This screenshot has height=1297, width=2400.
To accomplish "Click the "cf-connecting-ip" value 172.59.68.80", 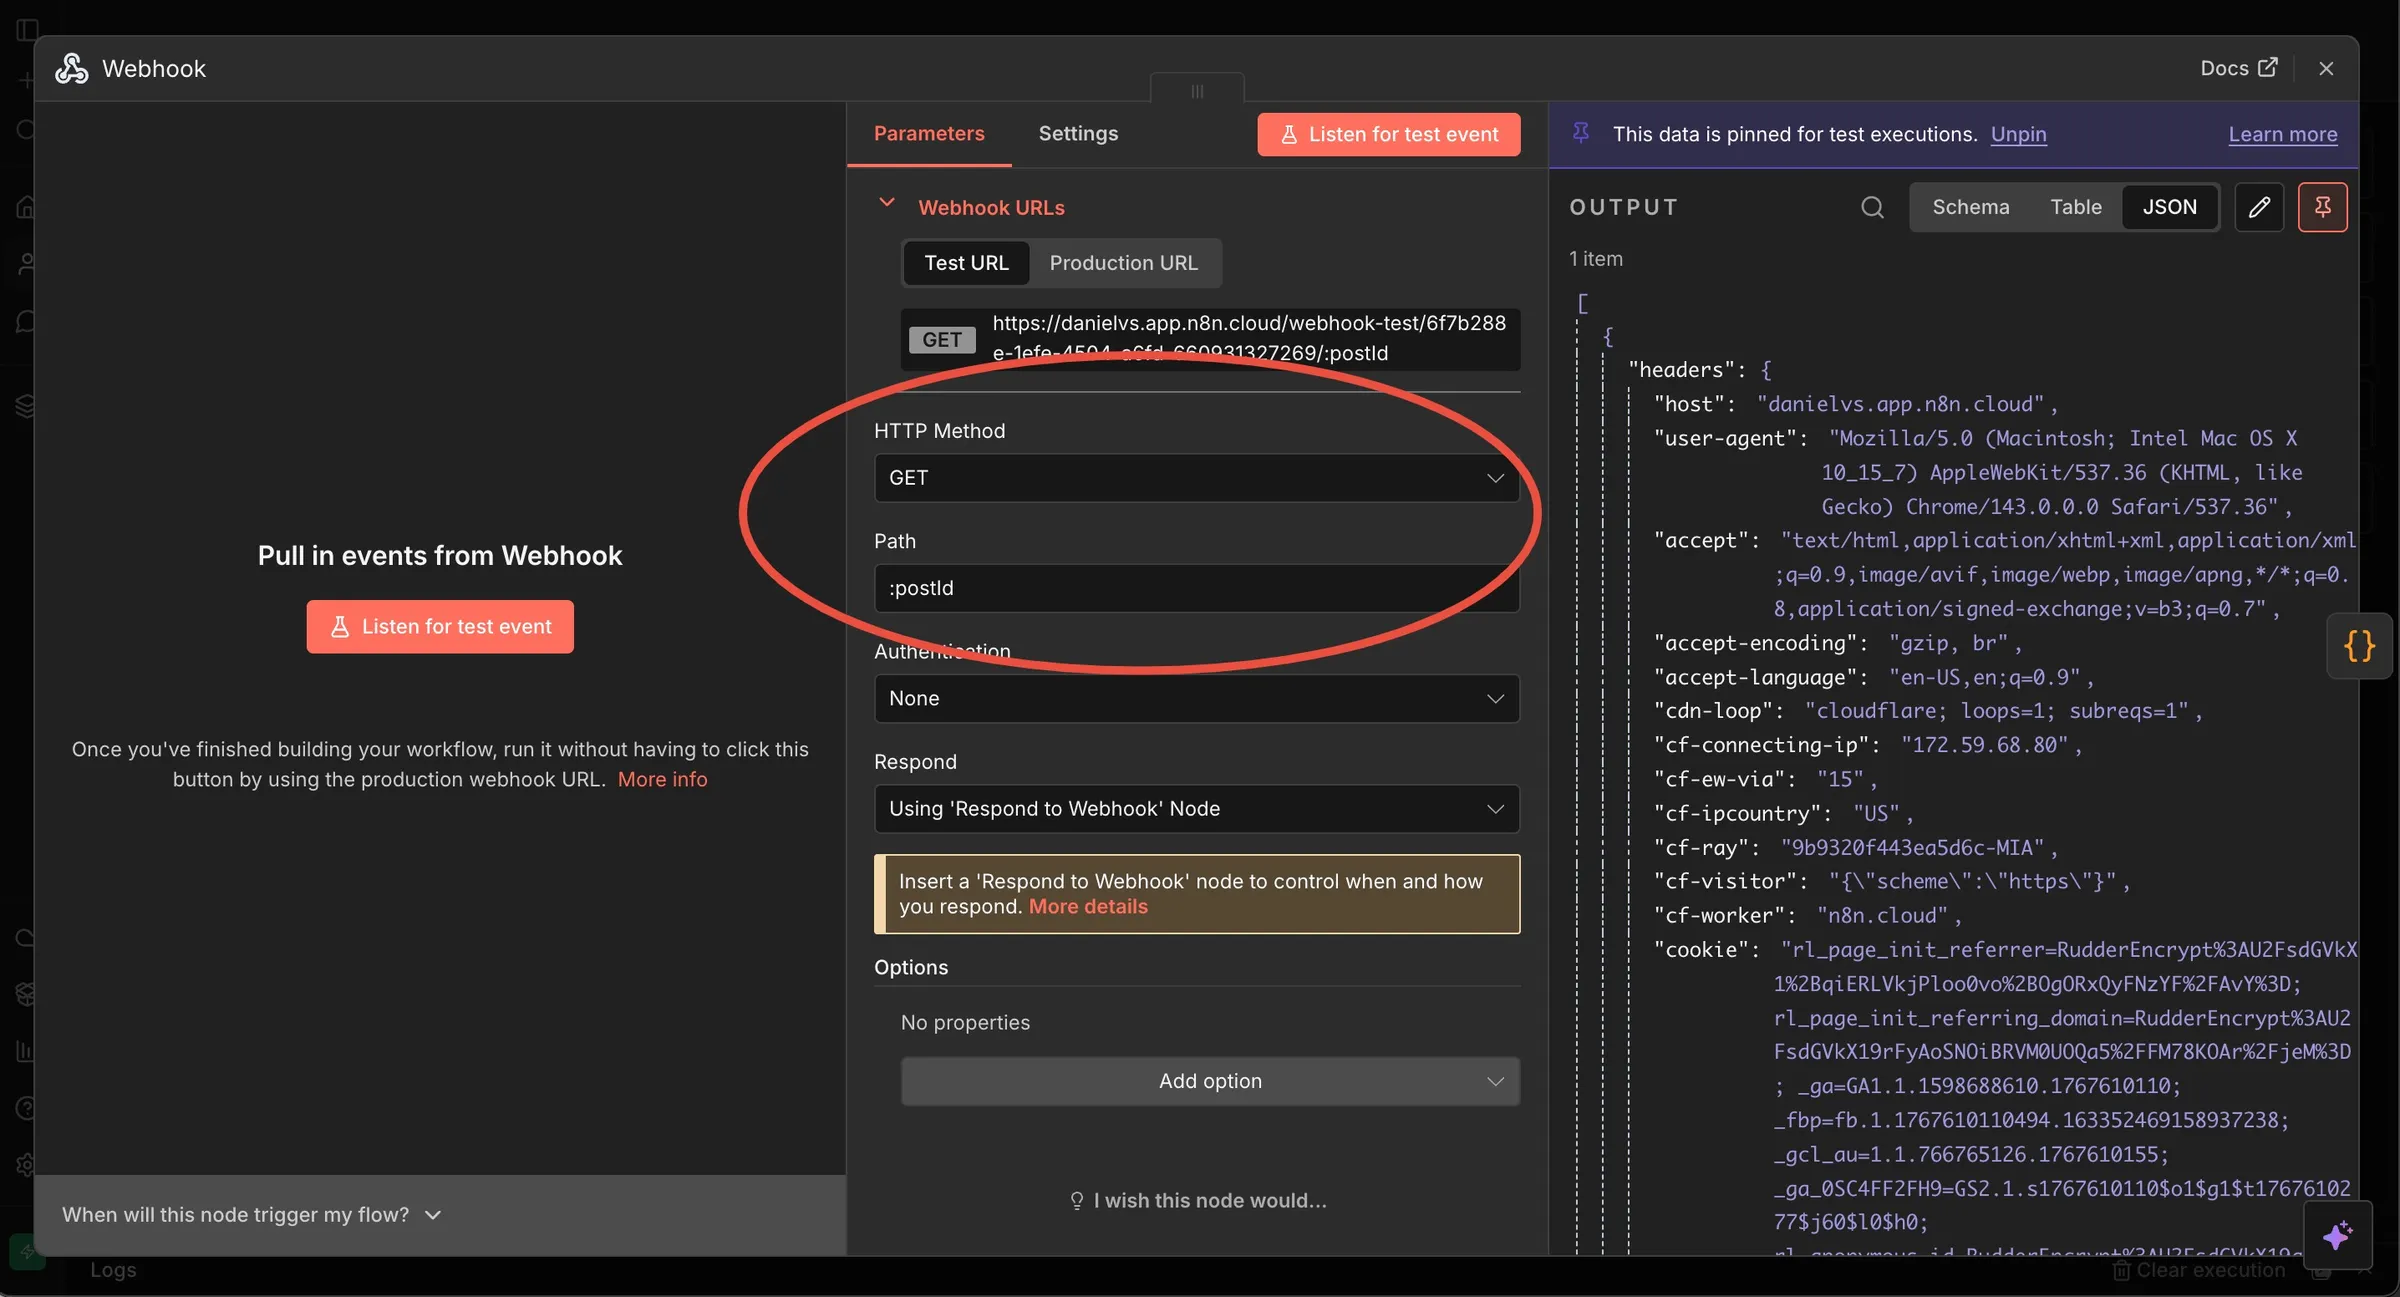I will (1984, 745).
